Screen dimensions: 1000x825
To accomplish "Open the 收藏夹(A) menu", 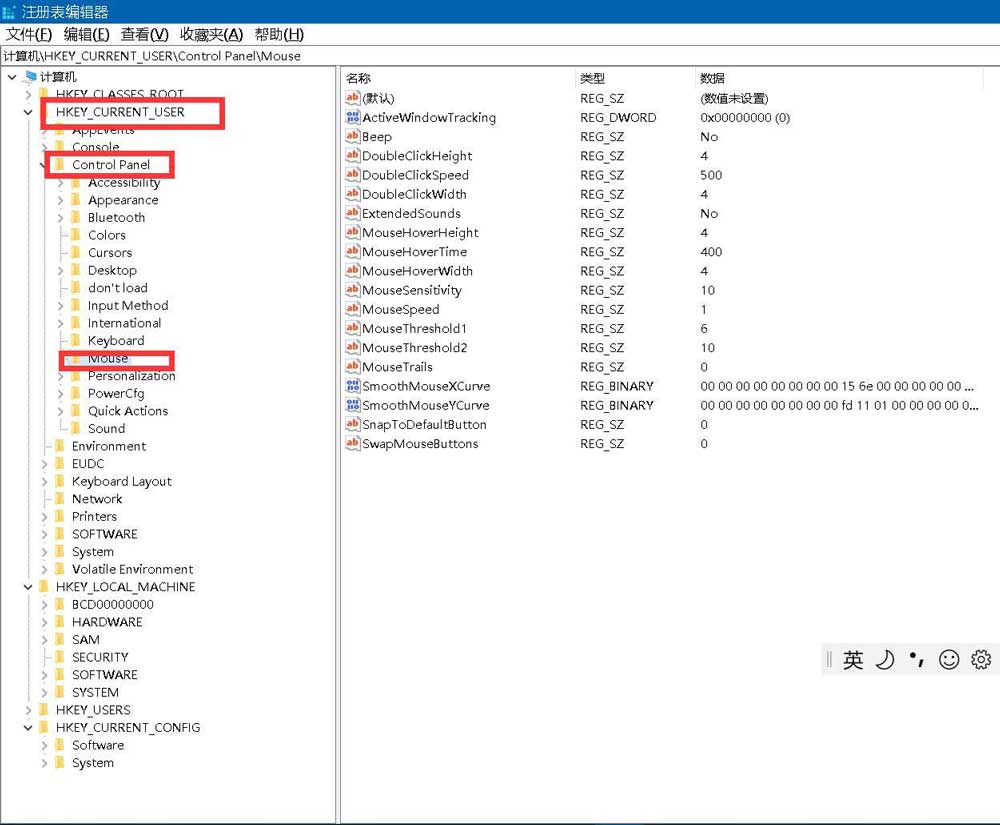I will [211, 34].
